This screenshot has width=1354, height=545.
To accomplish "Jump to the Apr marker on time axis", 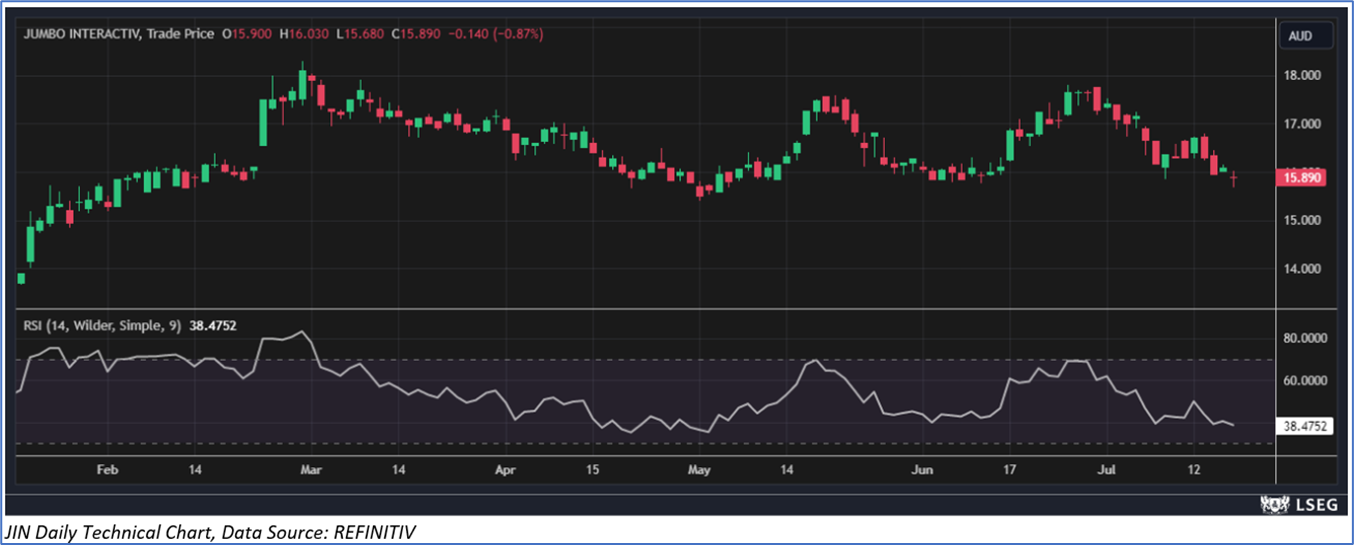I will tap(506, 469).
